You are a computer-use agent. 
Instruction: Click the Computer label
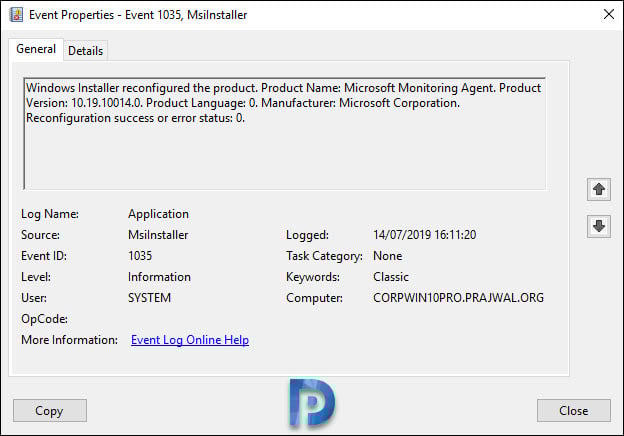314,298
